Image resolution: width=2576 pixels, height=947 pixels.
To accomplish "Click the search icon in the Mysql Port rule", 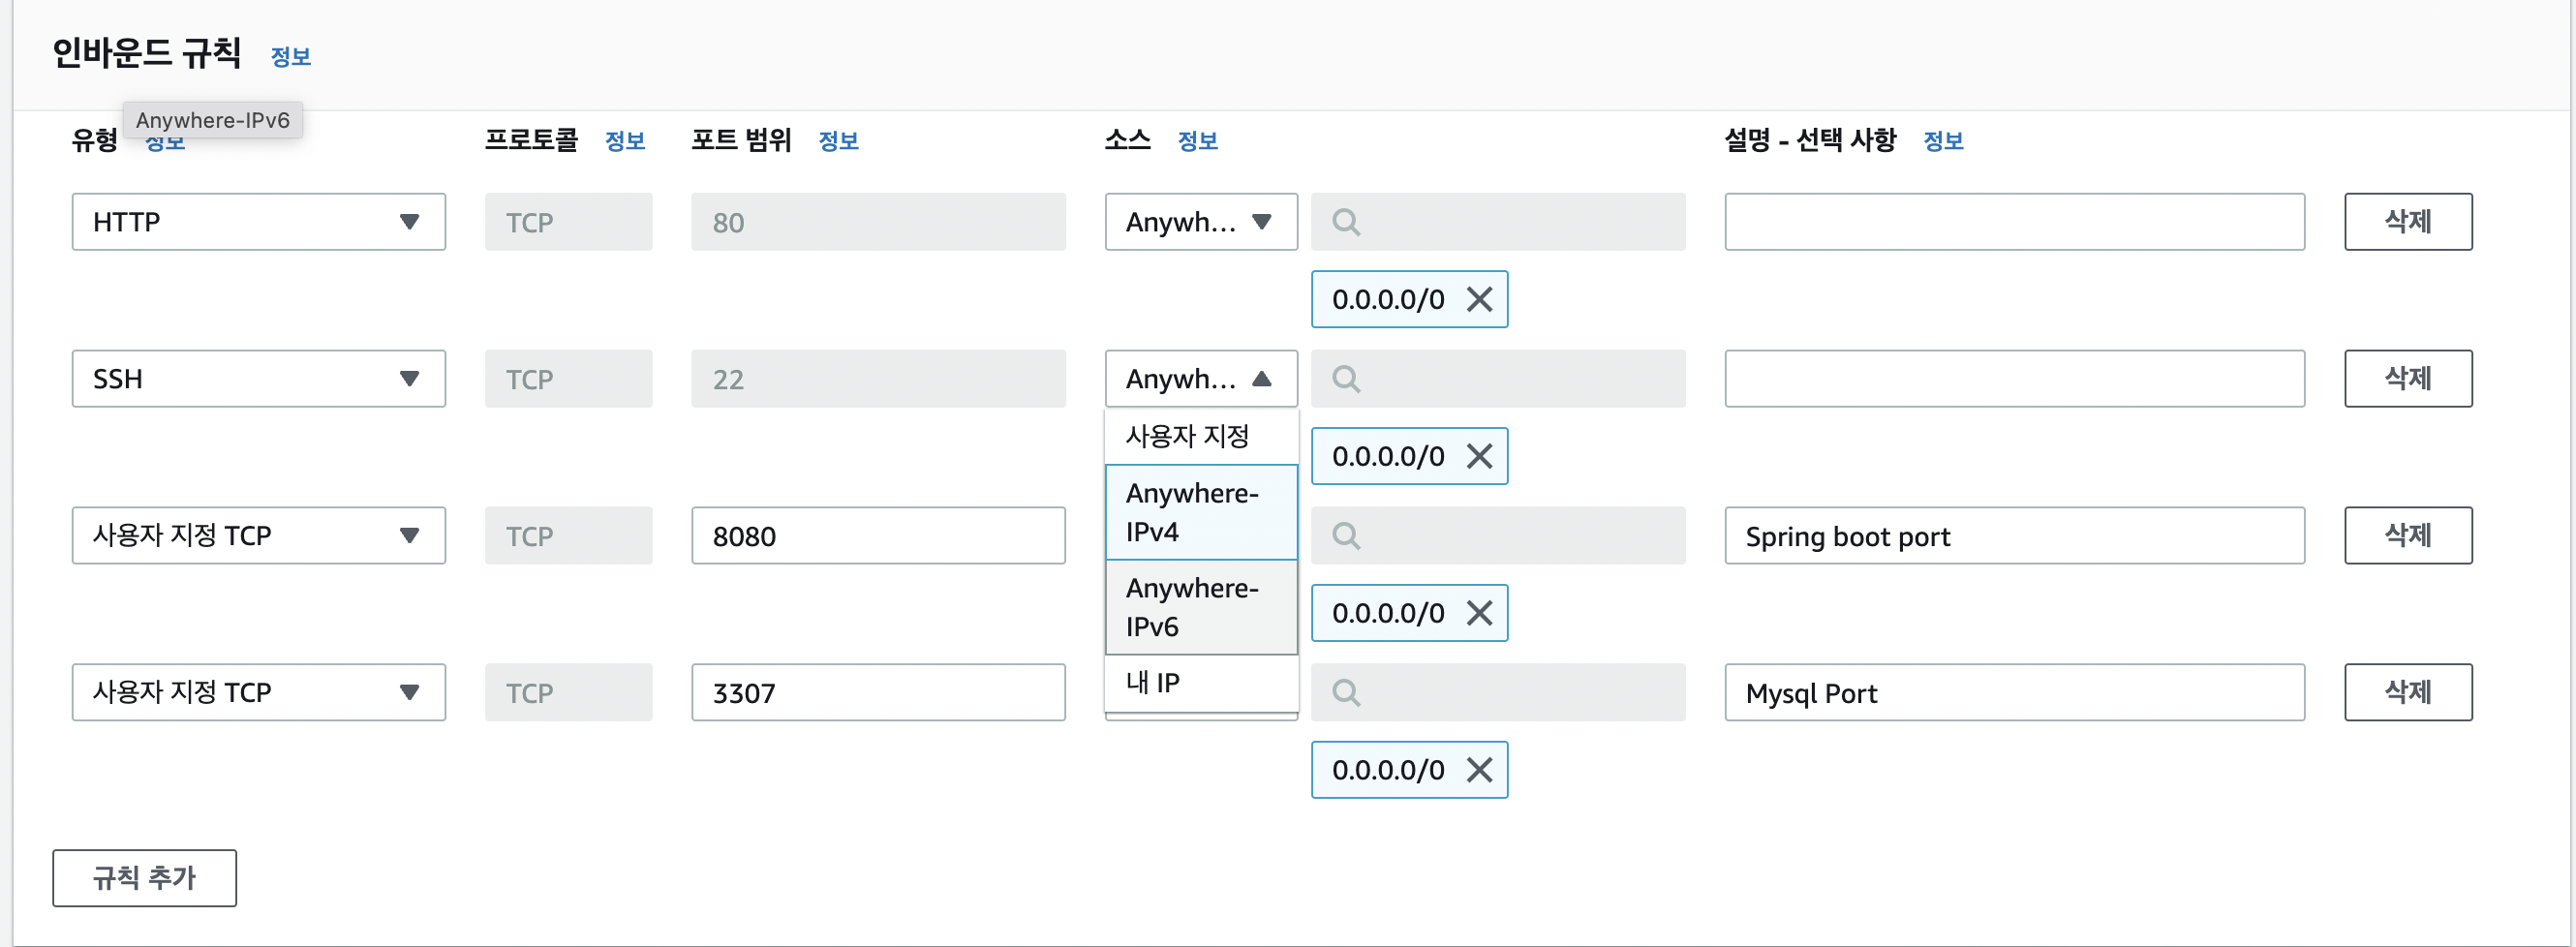I will coord(1346,693).
